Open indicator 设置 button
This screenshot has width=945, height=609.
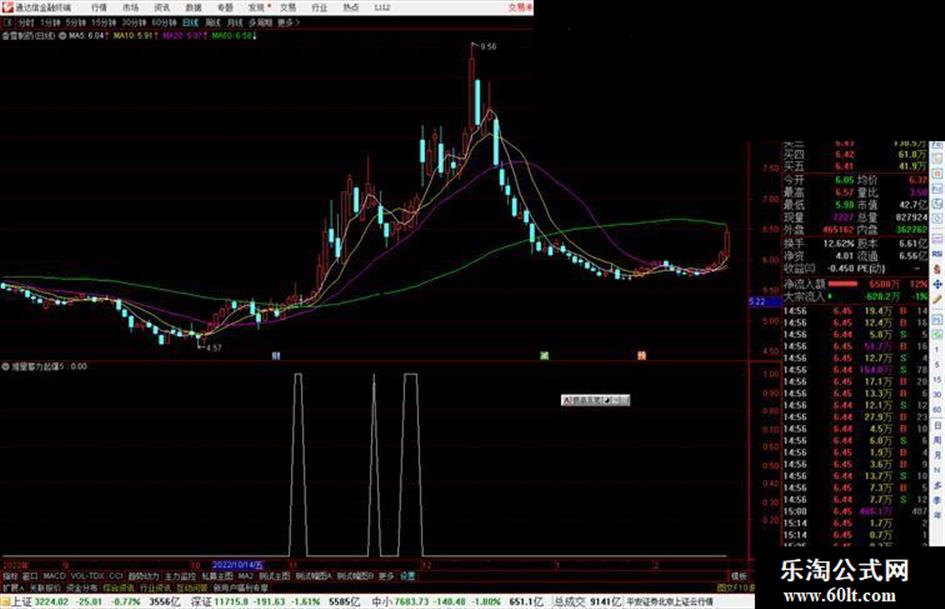tap(408, 576)
